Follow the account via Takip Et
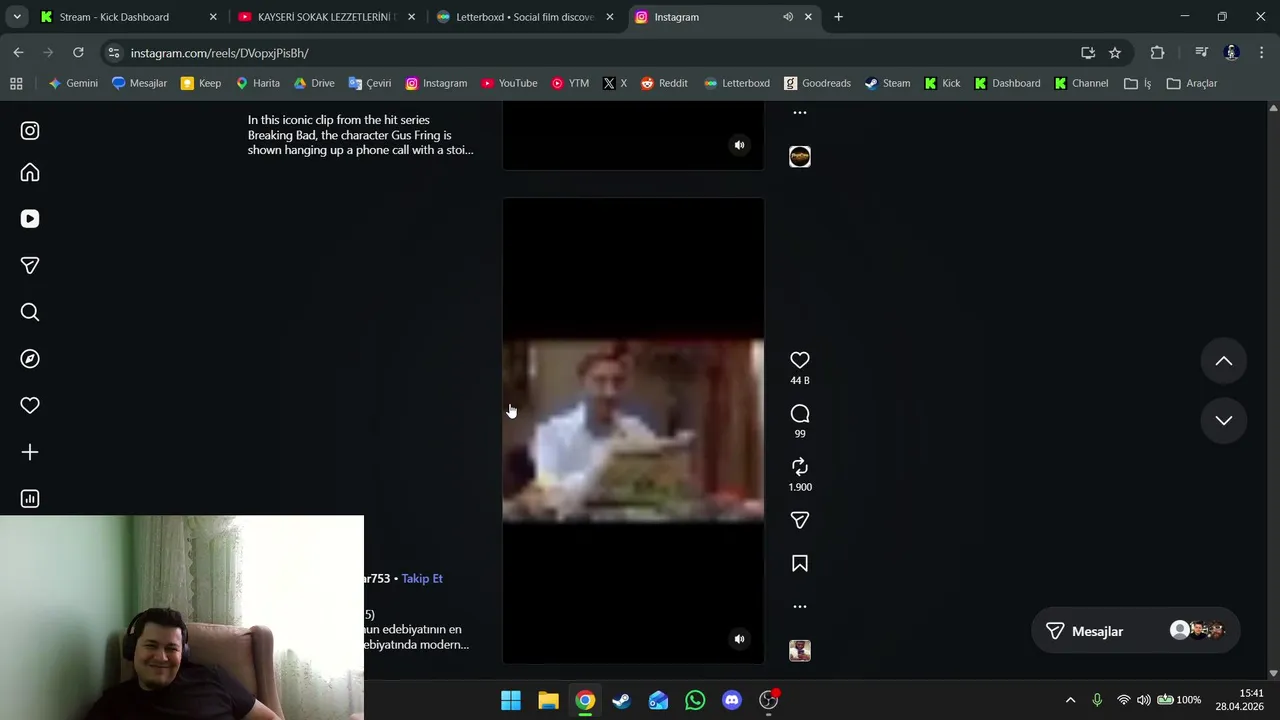This screenshot has height=720, width=1280. point(422,578)
